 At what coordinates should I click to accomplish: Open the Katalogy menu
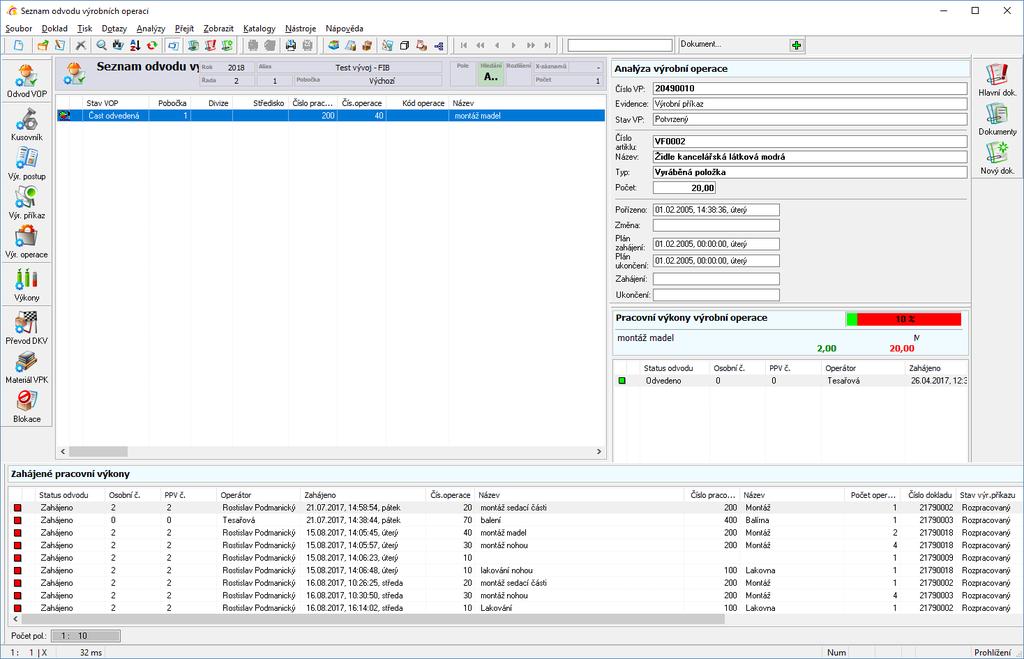259,29
